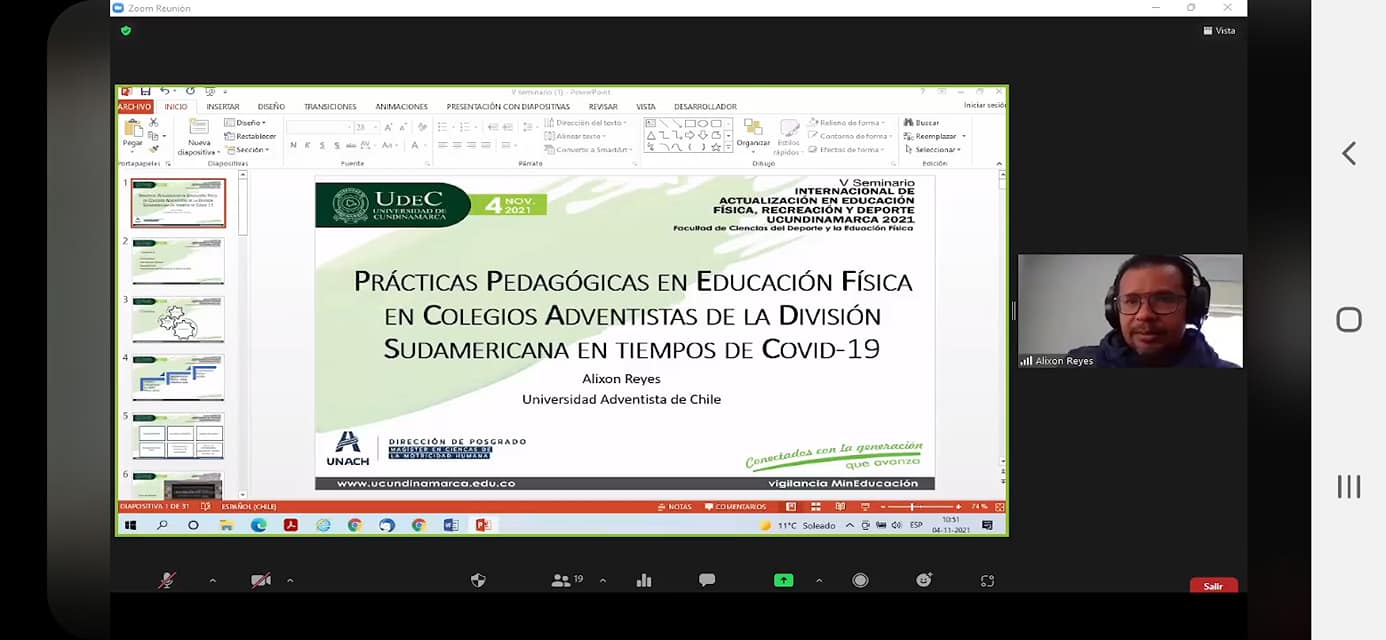Expand audio options arrow beside microphone

(x=212, y=580)
